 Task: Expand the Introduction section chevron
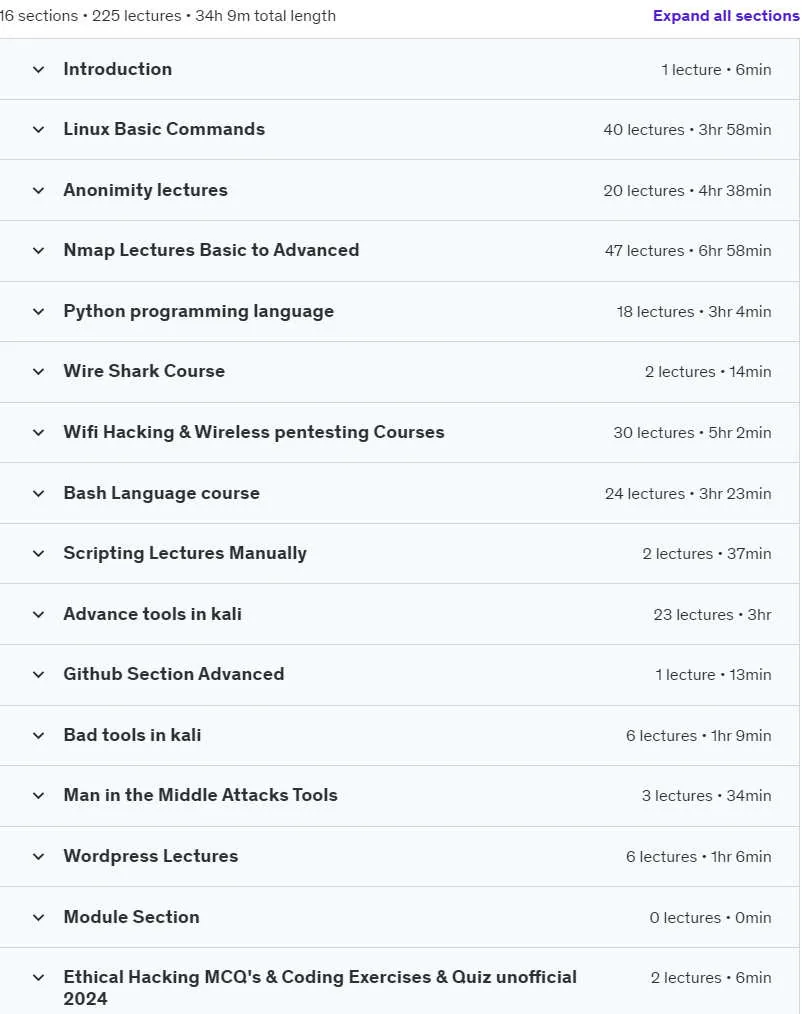tap(39, 69)
